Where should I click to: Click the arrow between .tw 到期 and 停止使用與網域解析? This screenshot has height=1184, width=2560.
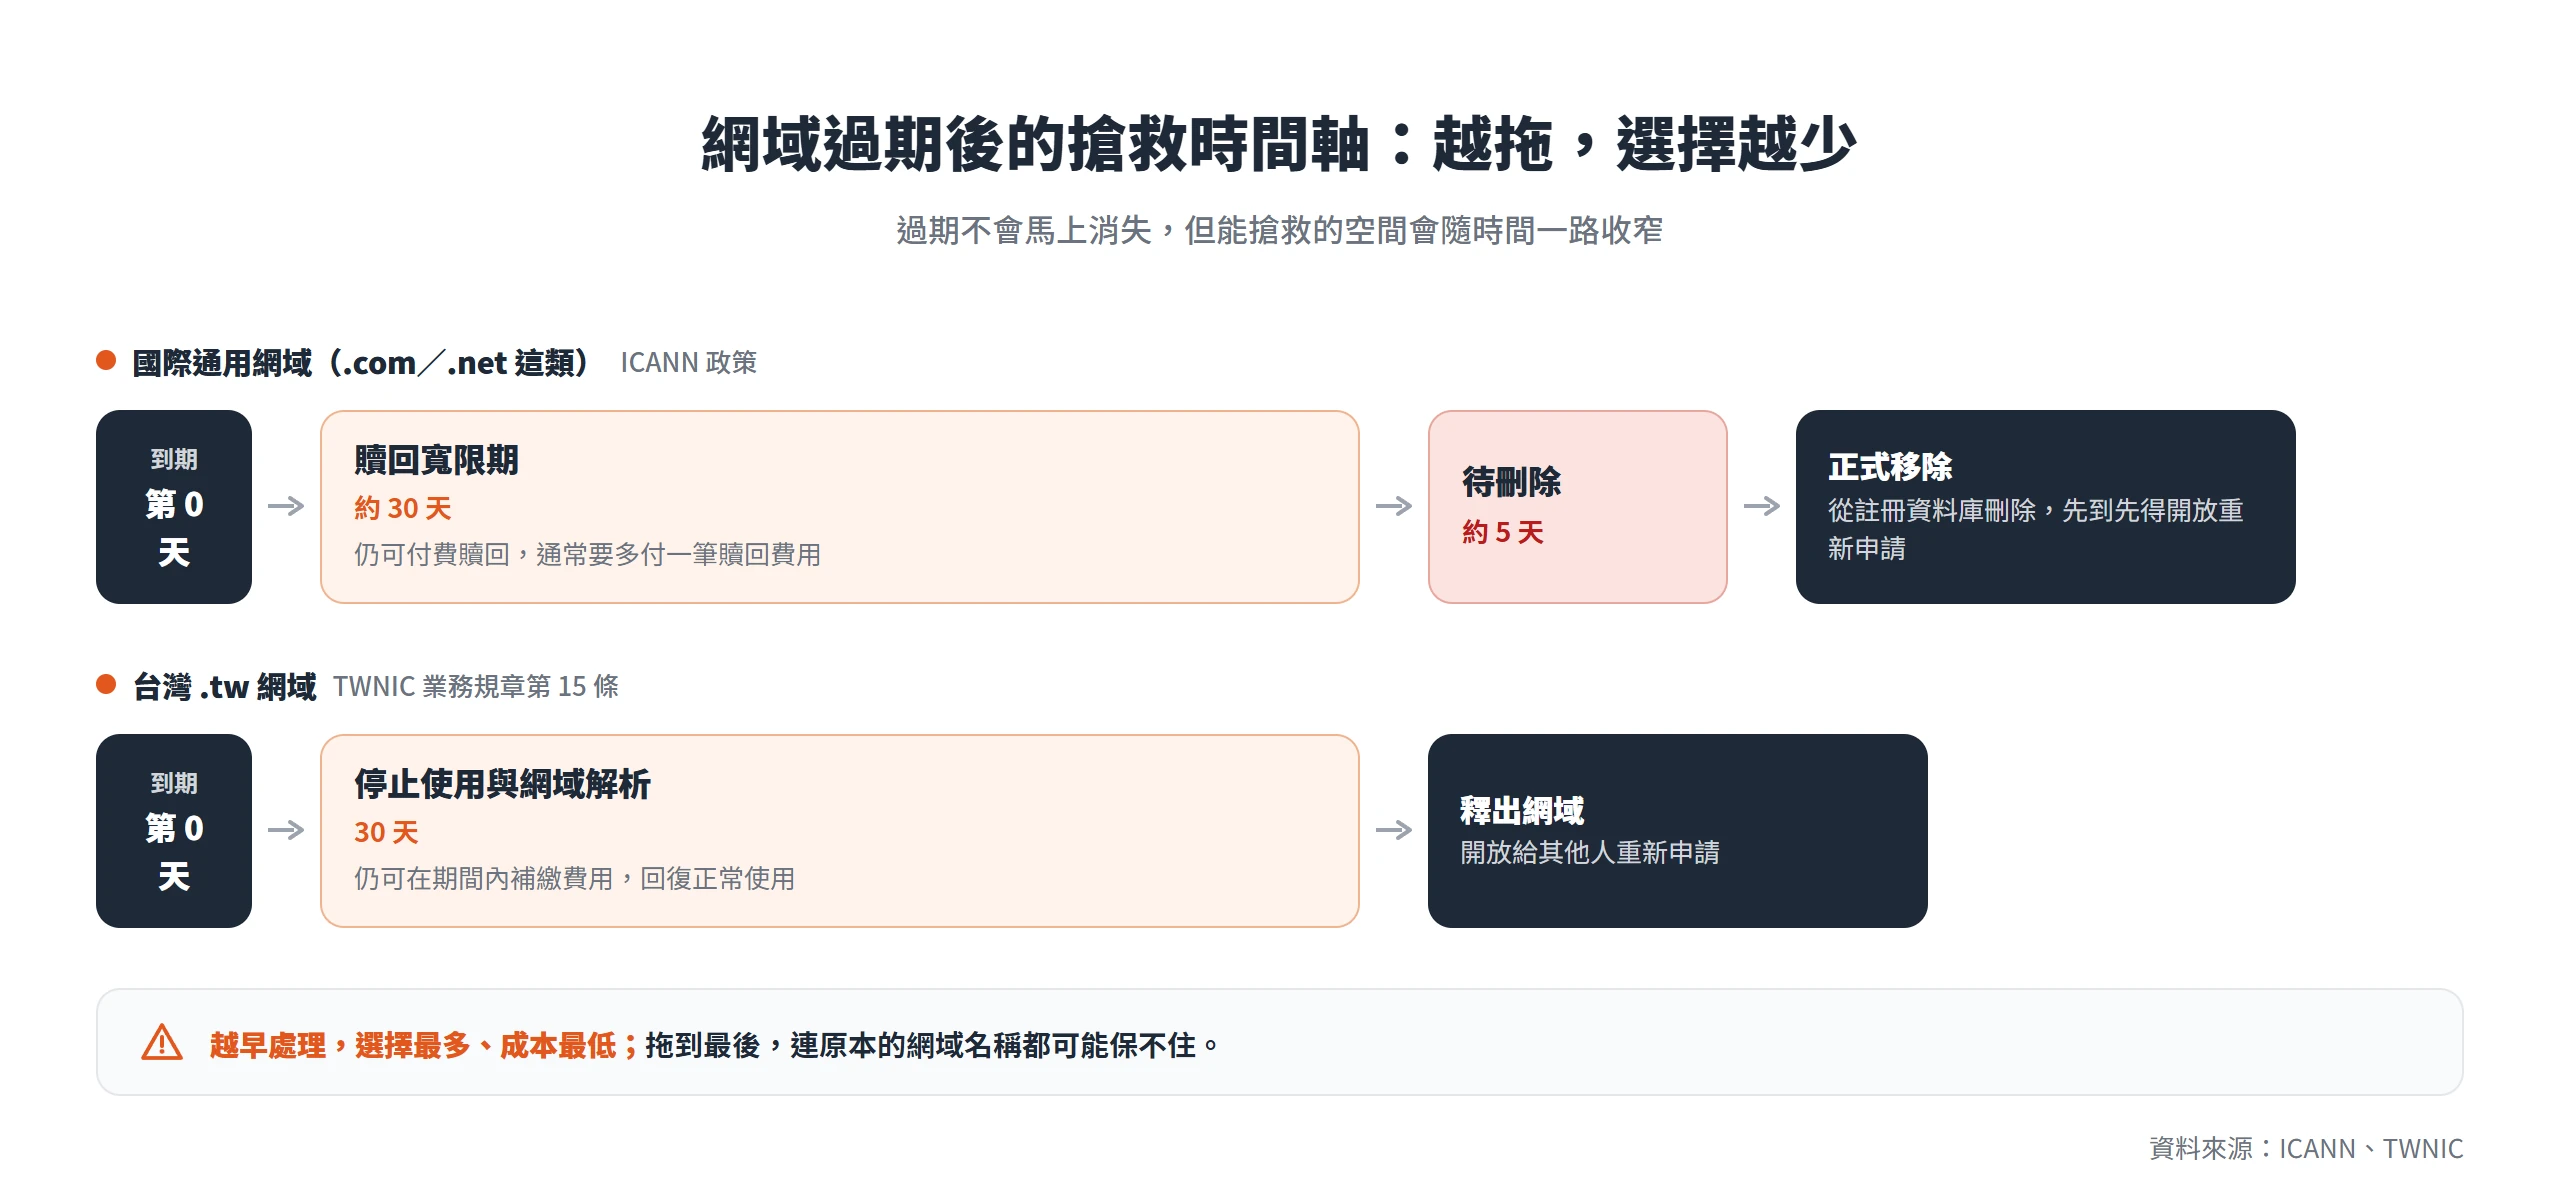286,830
